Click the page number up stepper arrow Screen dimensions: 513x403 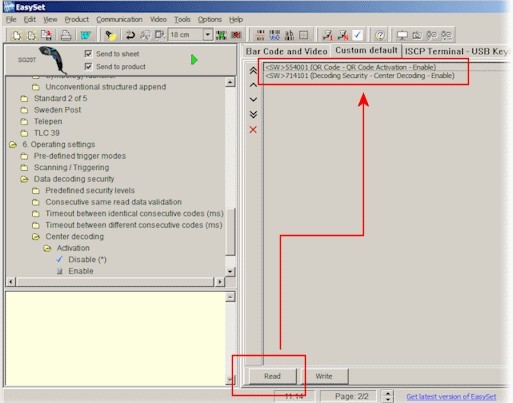point(387,393)
